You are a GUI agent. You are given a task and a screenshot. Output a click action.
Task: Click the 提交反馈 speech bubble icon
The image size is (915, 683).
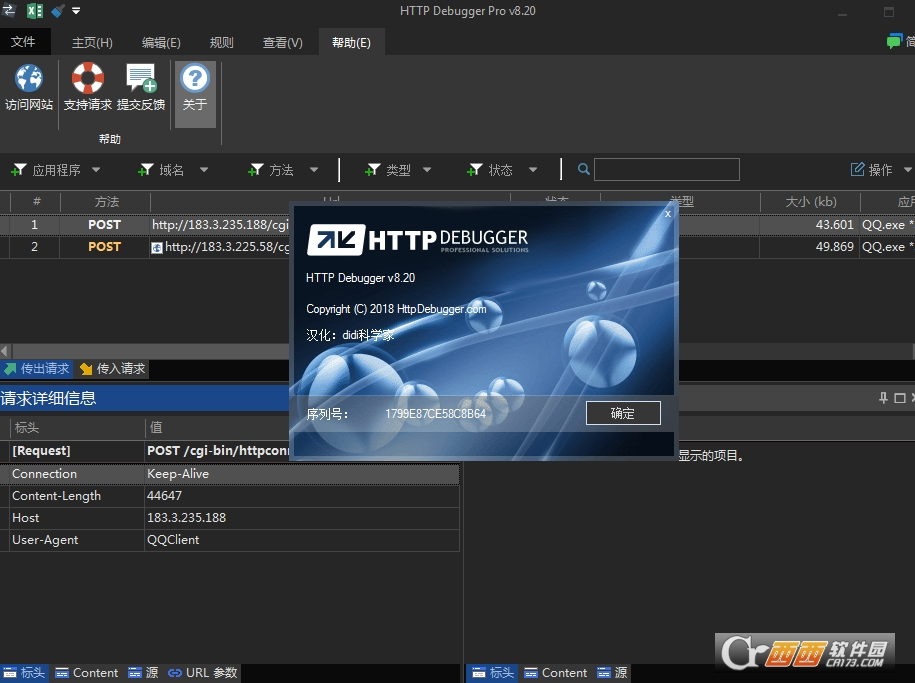(141, 79)
